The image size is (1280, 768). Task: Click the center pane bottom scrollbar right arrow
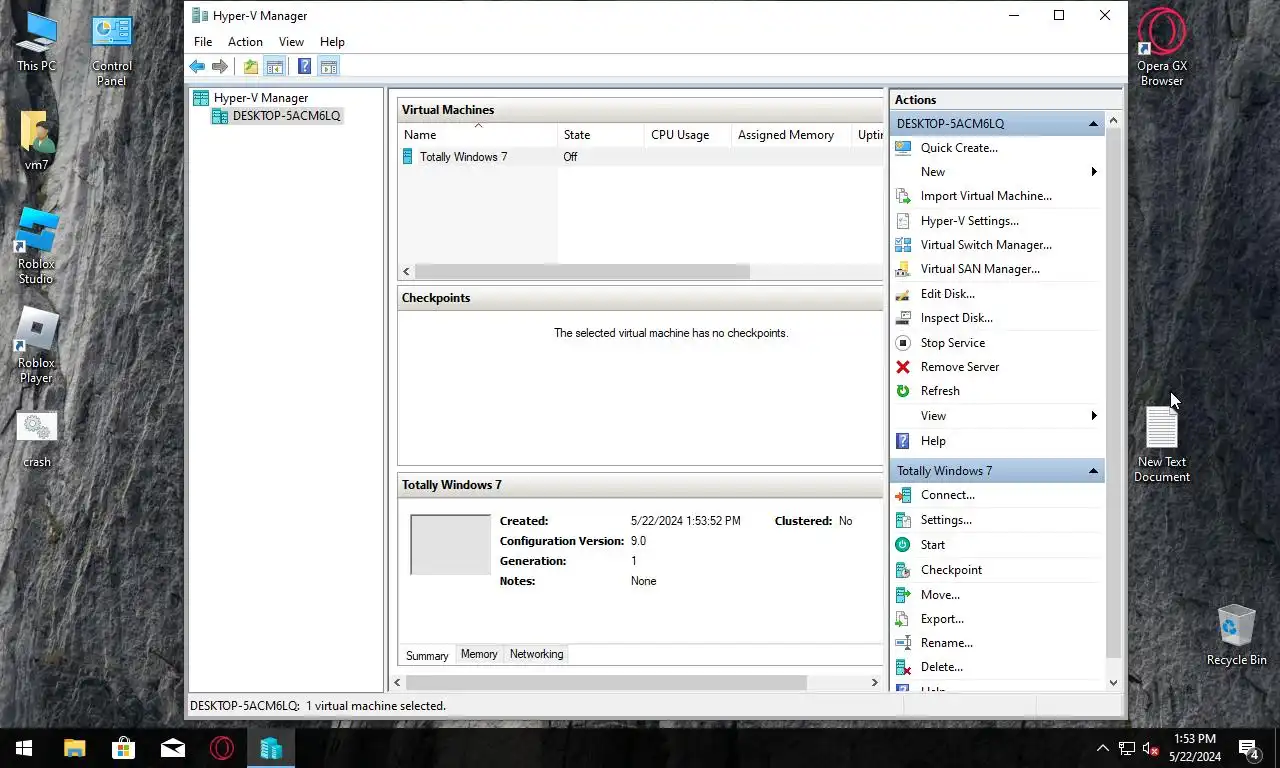coord(874,683)
